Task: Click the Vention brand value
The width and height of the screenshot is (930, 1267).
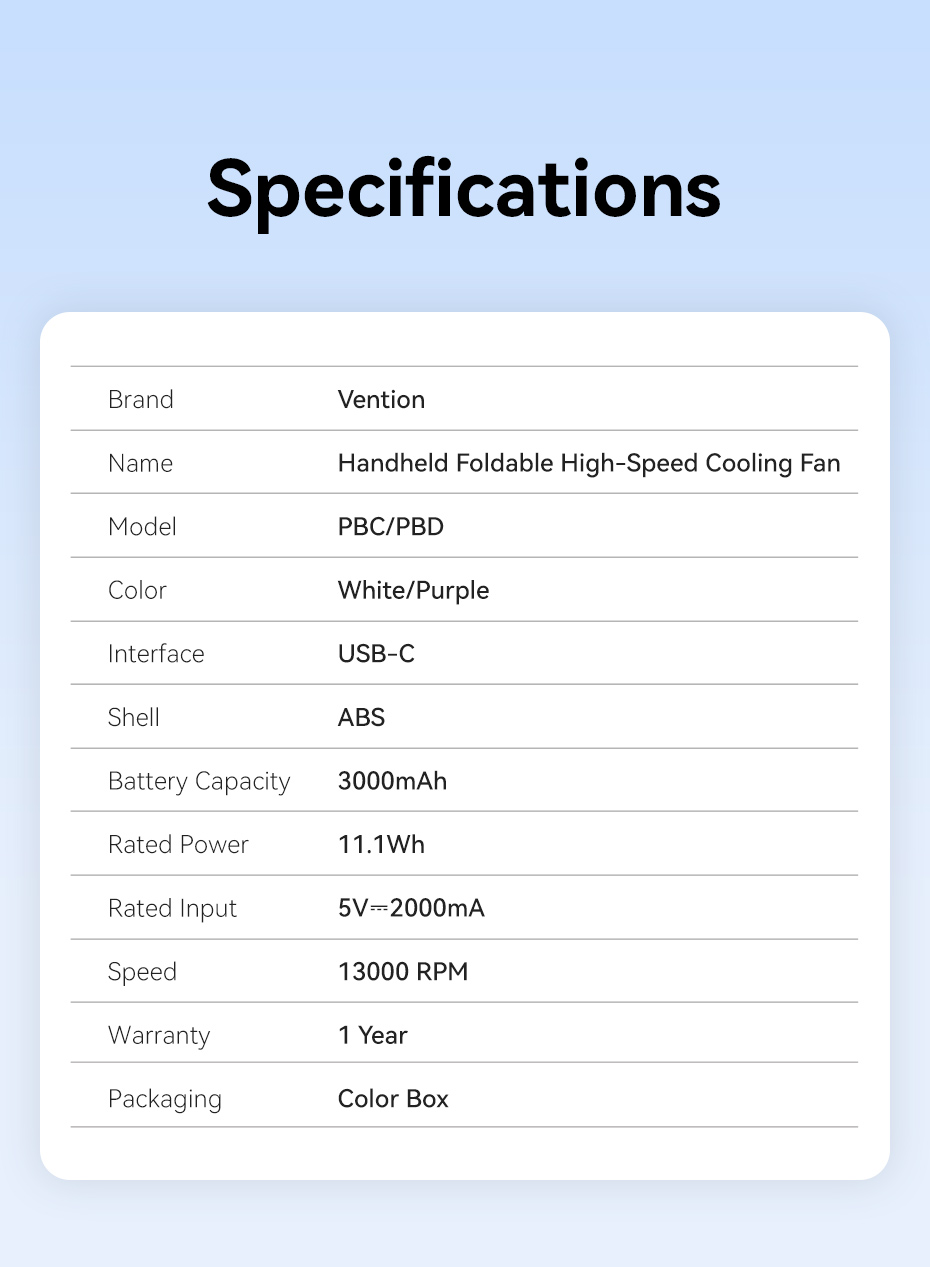Action: click(381, 400)
